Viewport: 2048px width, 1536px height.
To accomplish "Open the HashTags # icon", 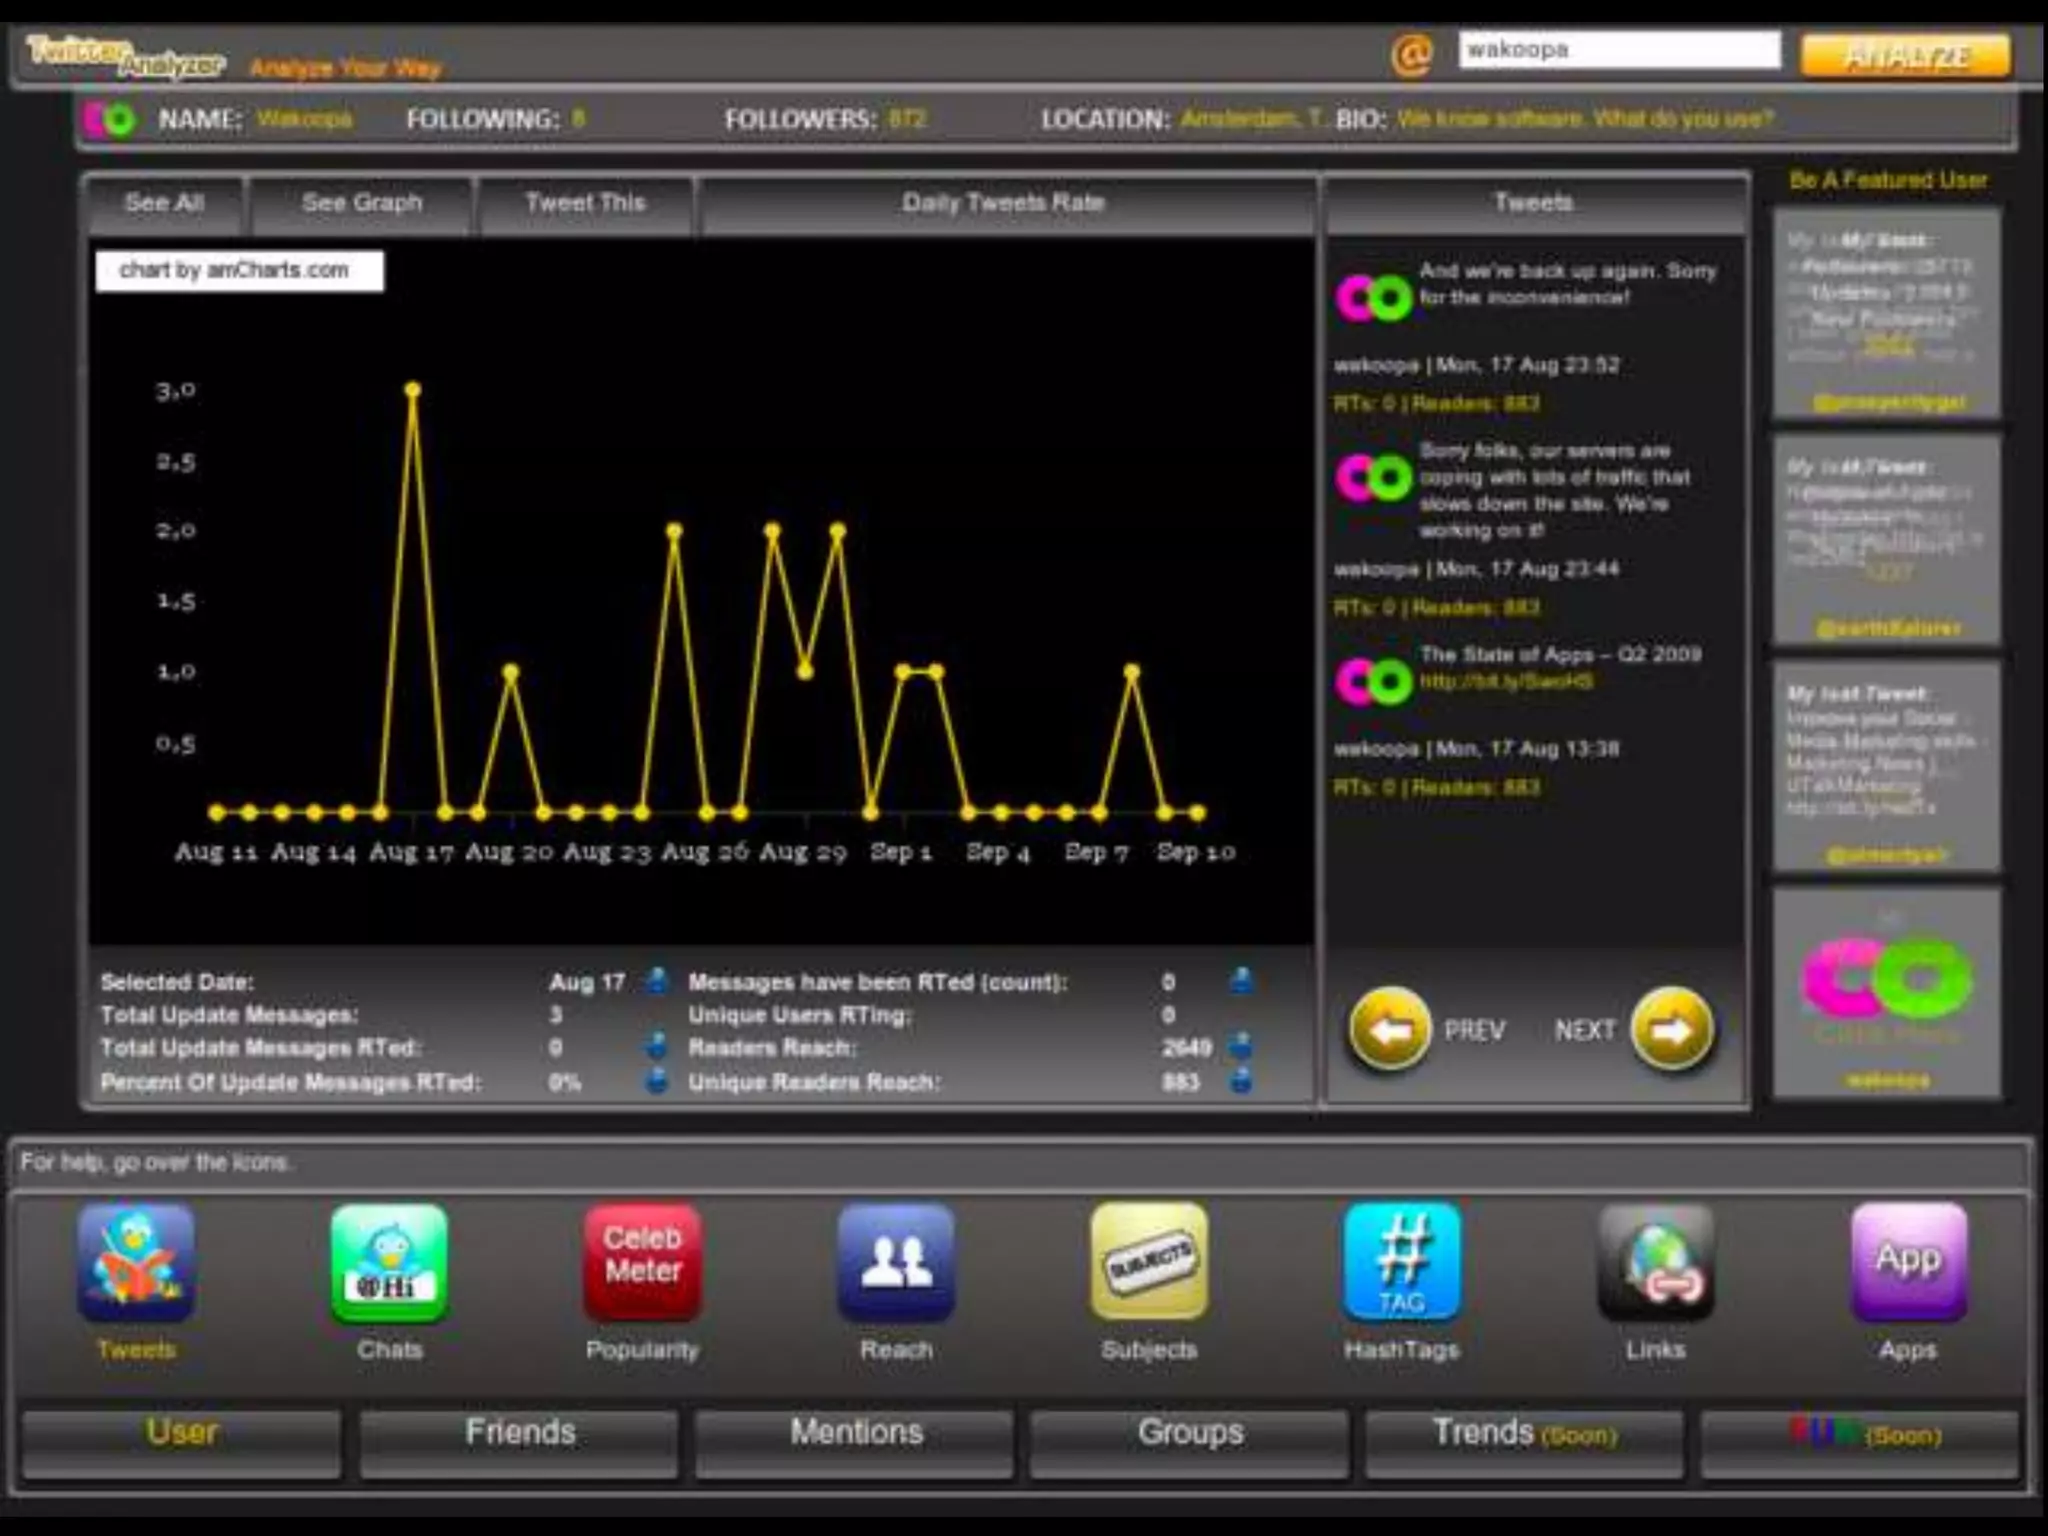I will pyautogui.click(x=1402, y=1263).
